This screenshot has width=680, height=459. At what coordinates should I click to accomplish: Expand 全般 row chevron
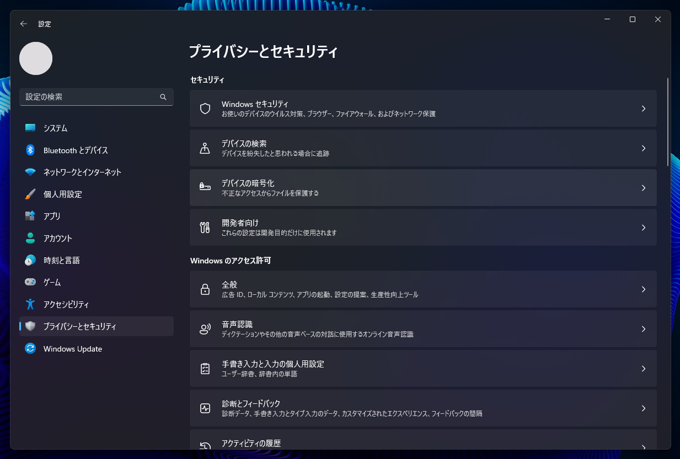pyautogui.click(x=644, y=289)
